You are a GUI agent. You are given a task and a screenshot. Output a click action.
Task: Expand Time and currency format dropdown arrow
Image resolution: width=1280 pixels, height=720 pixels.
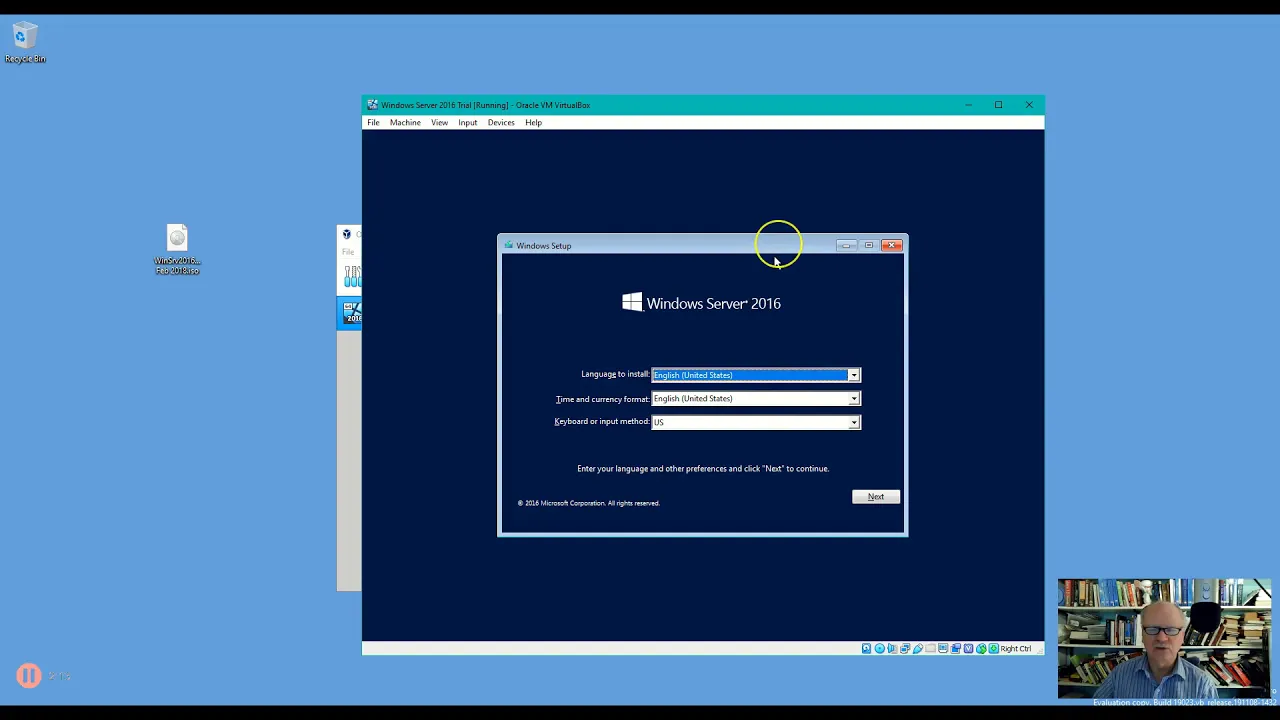[853, 399]
